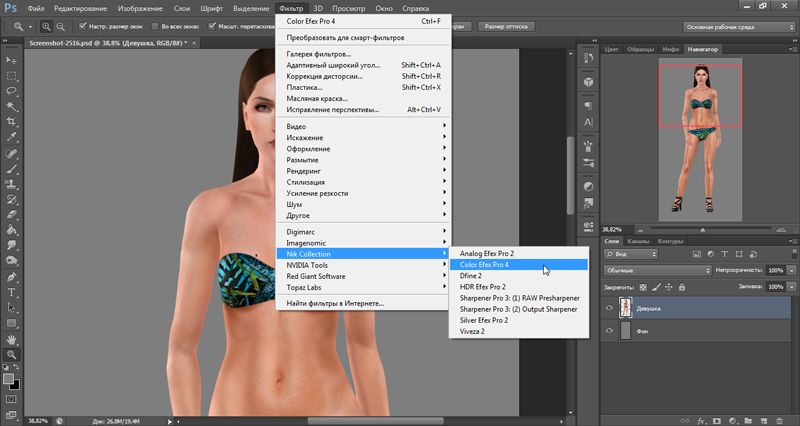Select the Lasso tool
The image size is (800, 426).
click(x=11, y=91)
